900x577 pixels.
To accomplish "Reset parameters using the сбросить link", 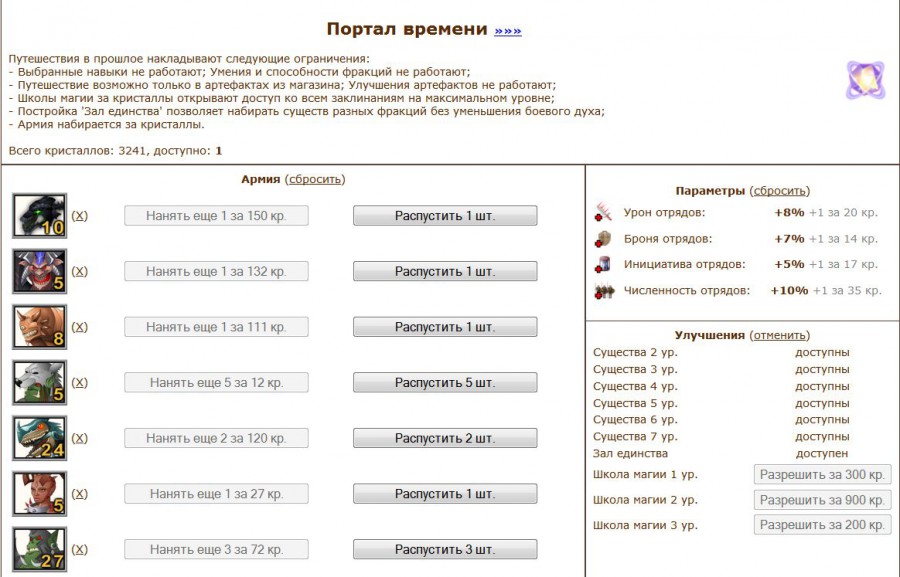I will (x=780, y=190).
